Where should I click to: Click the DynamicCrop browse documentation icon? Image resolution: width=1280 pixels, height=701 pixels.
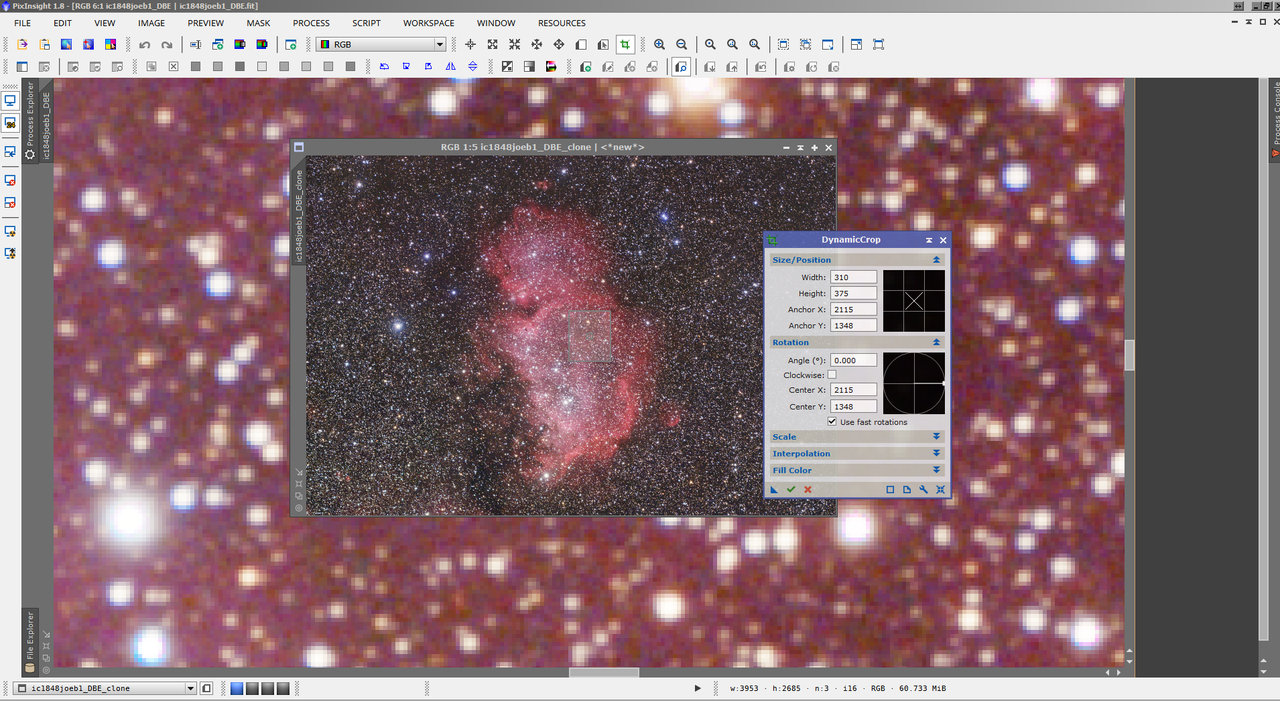[x=907, y=489]
